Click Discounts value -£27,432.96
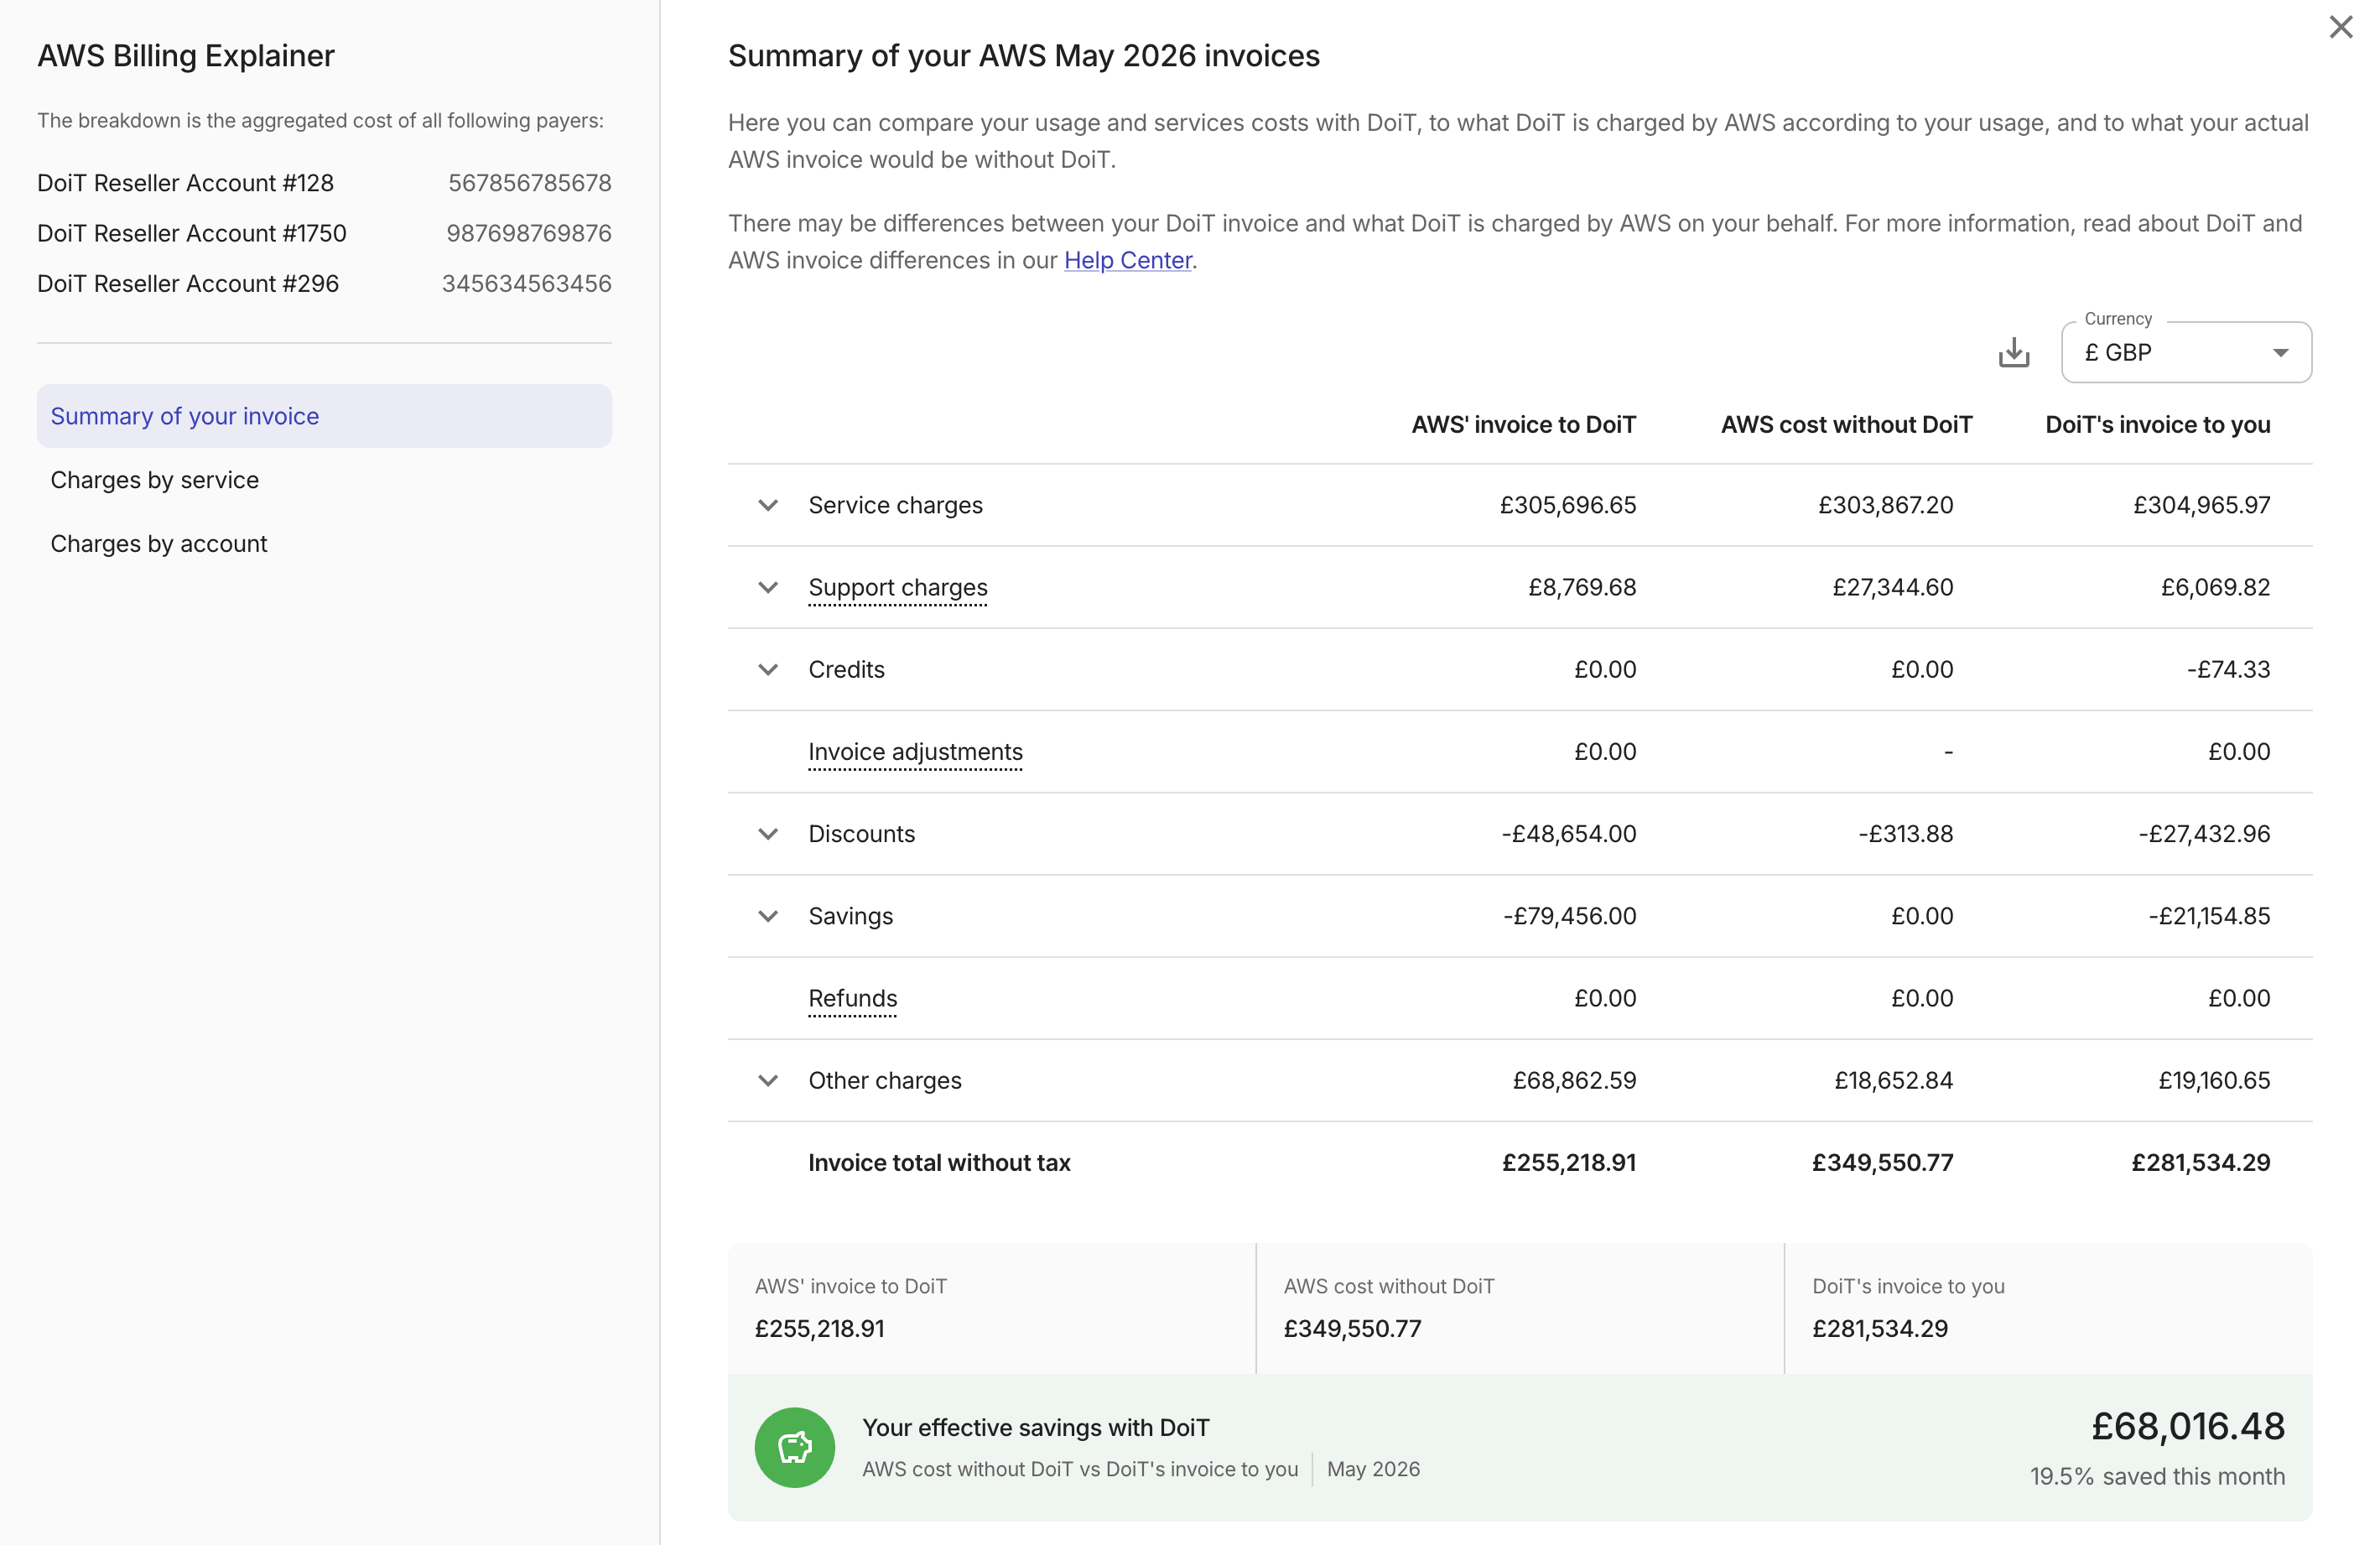Screen dimensions: 2380x1545 point(2204,834)
